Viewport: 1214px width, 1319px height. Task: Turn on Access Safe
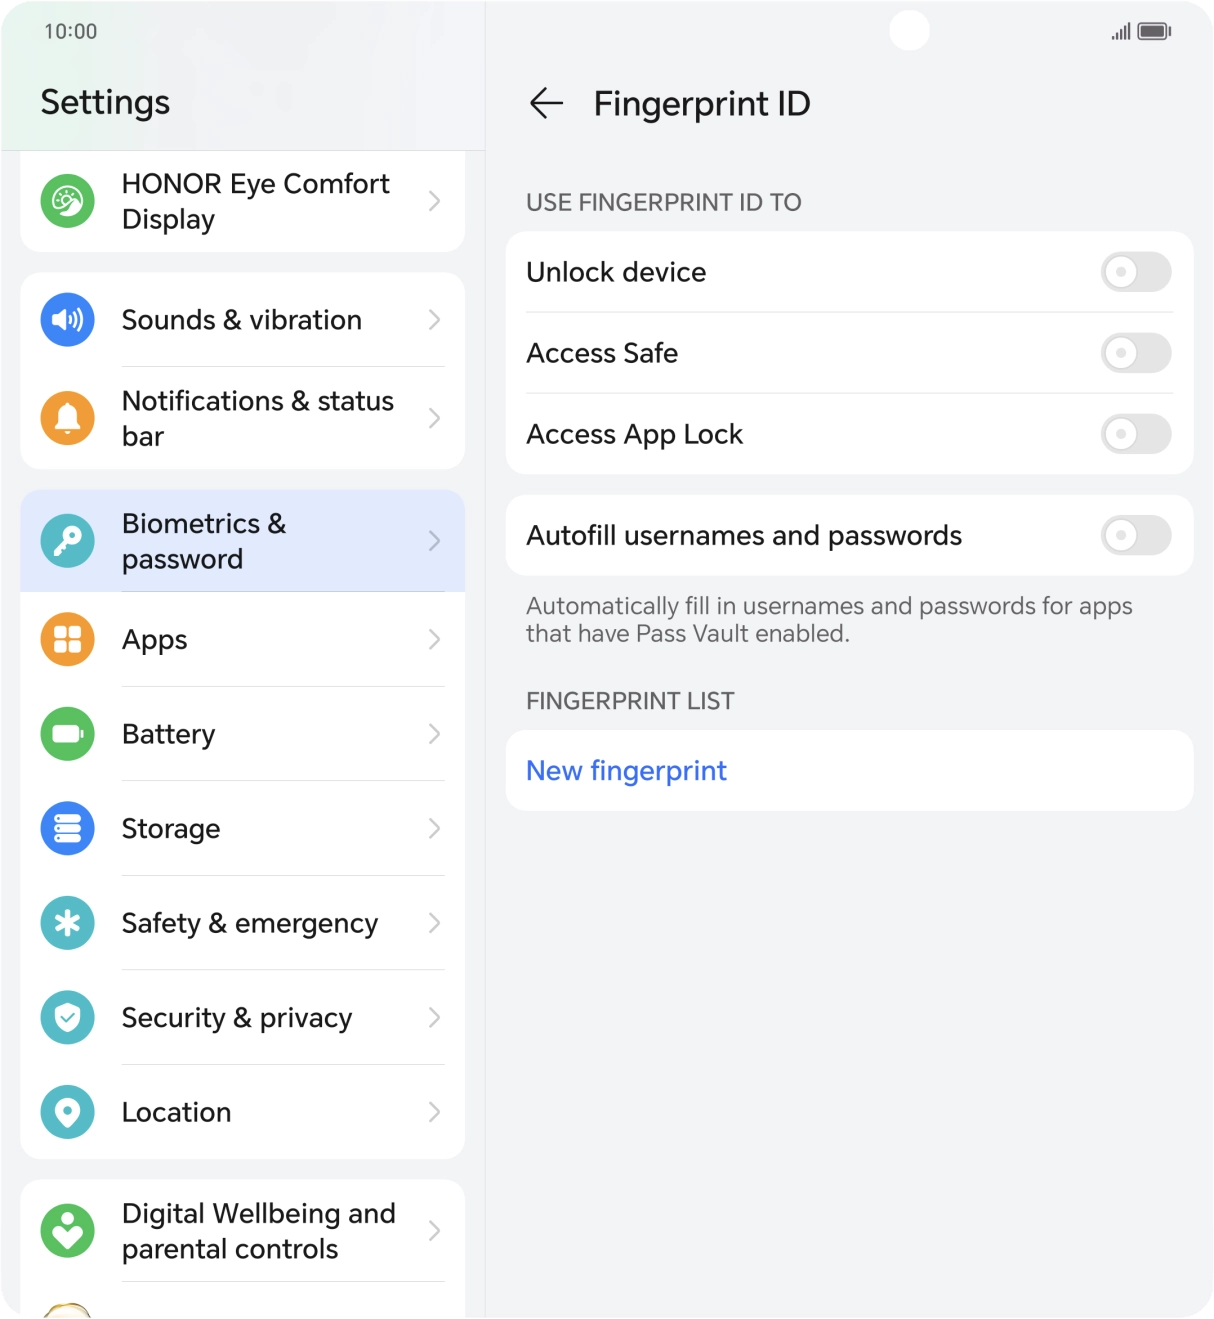(1135, 353)
